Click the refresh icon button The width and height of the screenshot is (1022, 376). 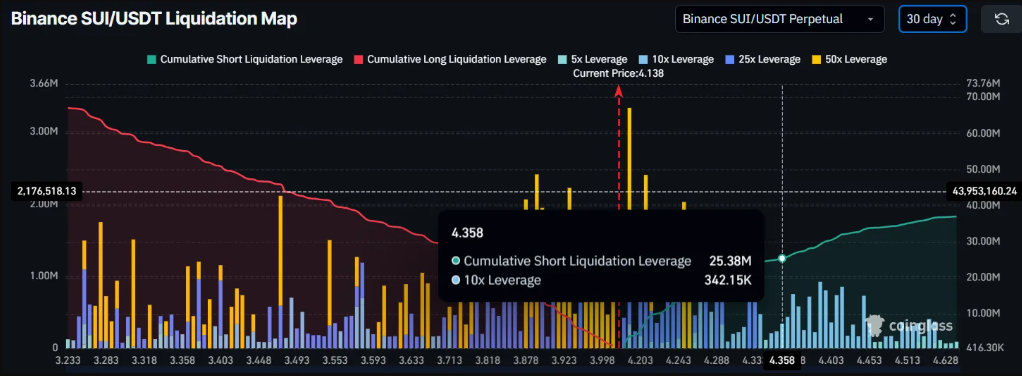pyautogui.click(x=1002, y=19)
